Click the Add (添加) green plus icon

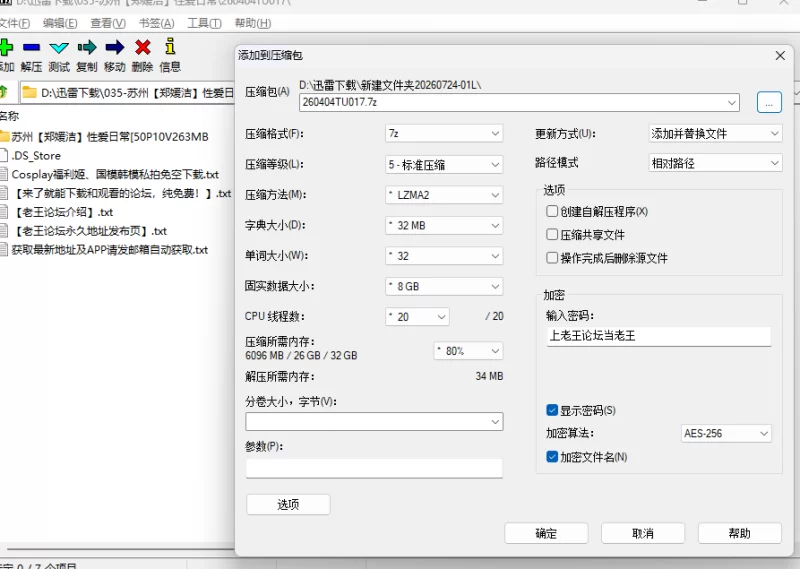[x=6, y=47]
